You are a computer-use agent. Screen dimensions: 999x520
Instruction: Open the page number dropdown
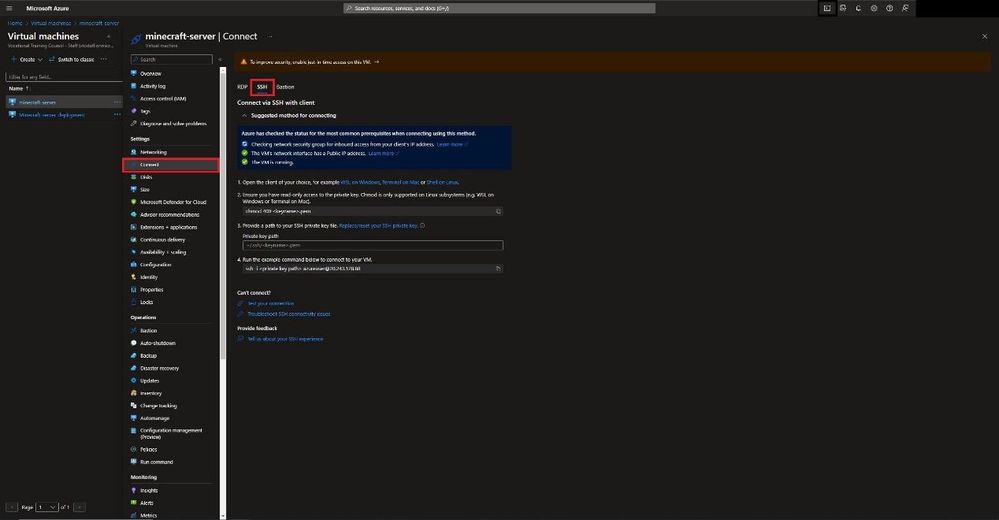47,507
